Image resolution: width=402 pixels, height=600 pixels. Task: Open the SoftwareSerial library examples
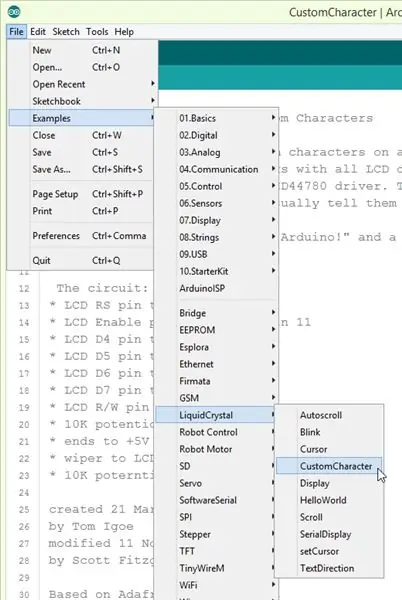tap(216, 500)
